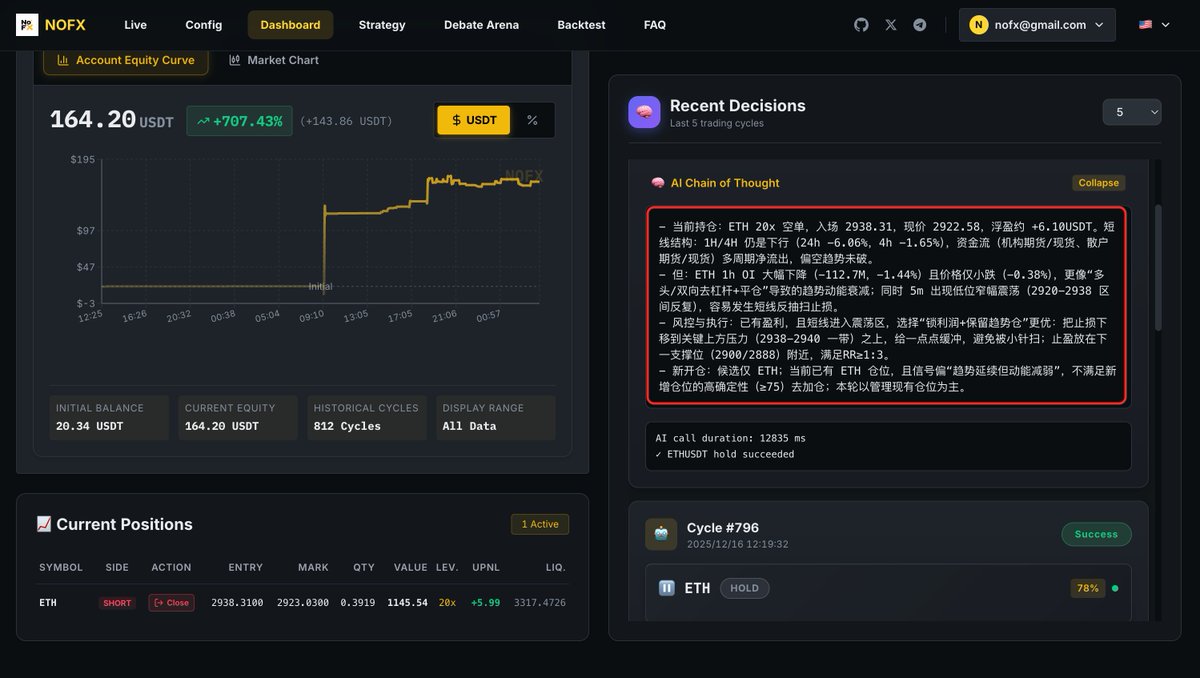Click the Chinese chain of thought text block

click(x=886, y=306)
